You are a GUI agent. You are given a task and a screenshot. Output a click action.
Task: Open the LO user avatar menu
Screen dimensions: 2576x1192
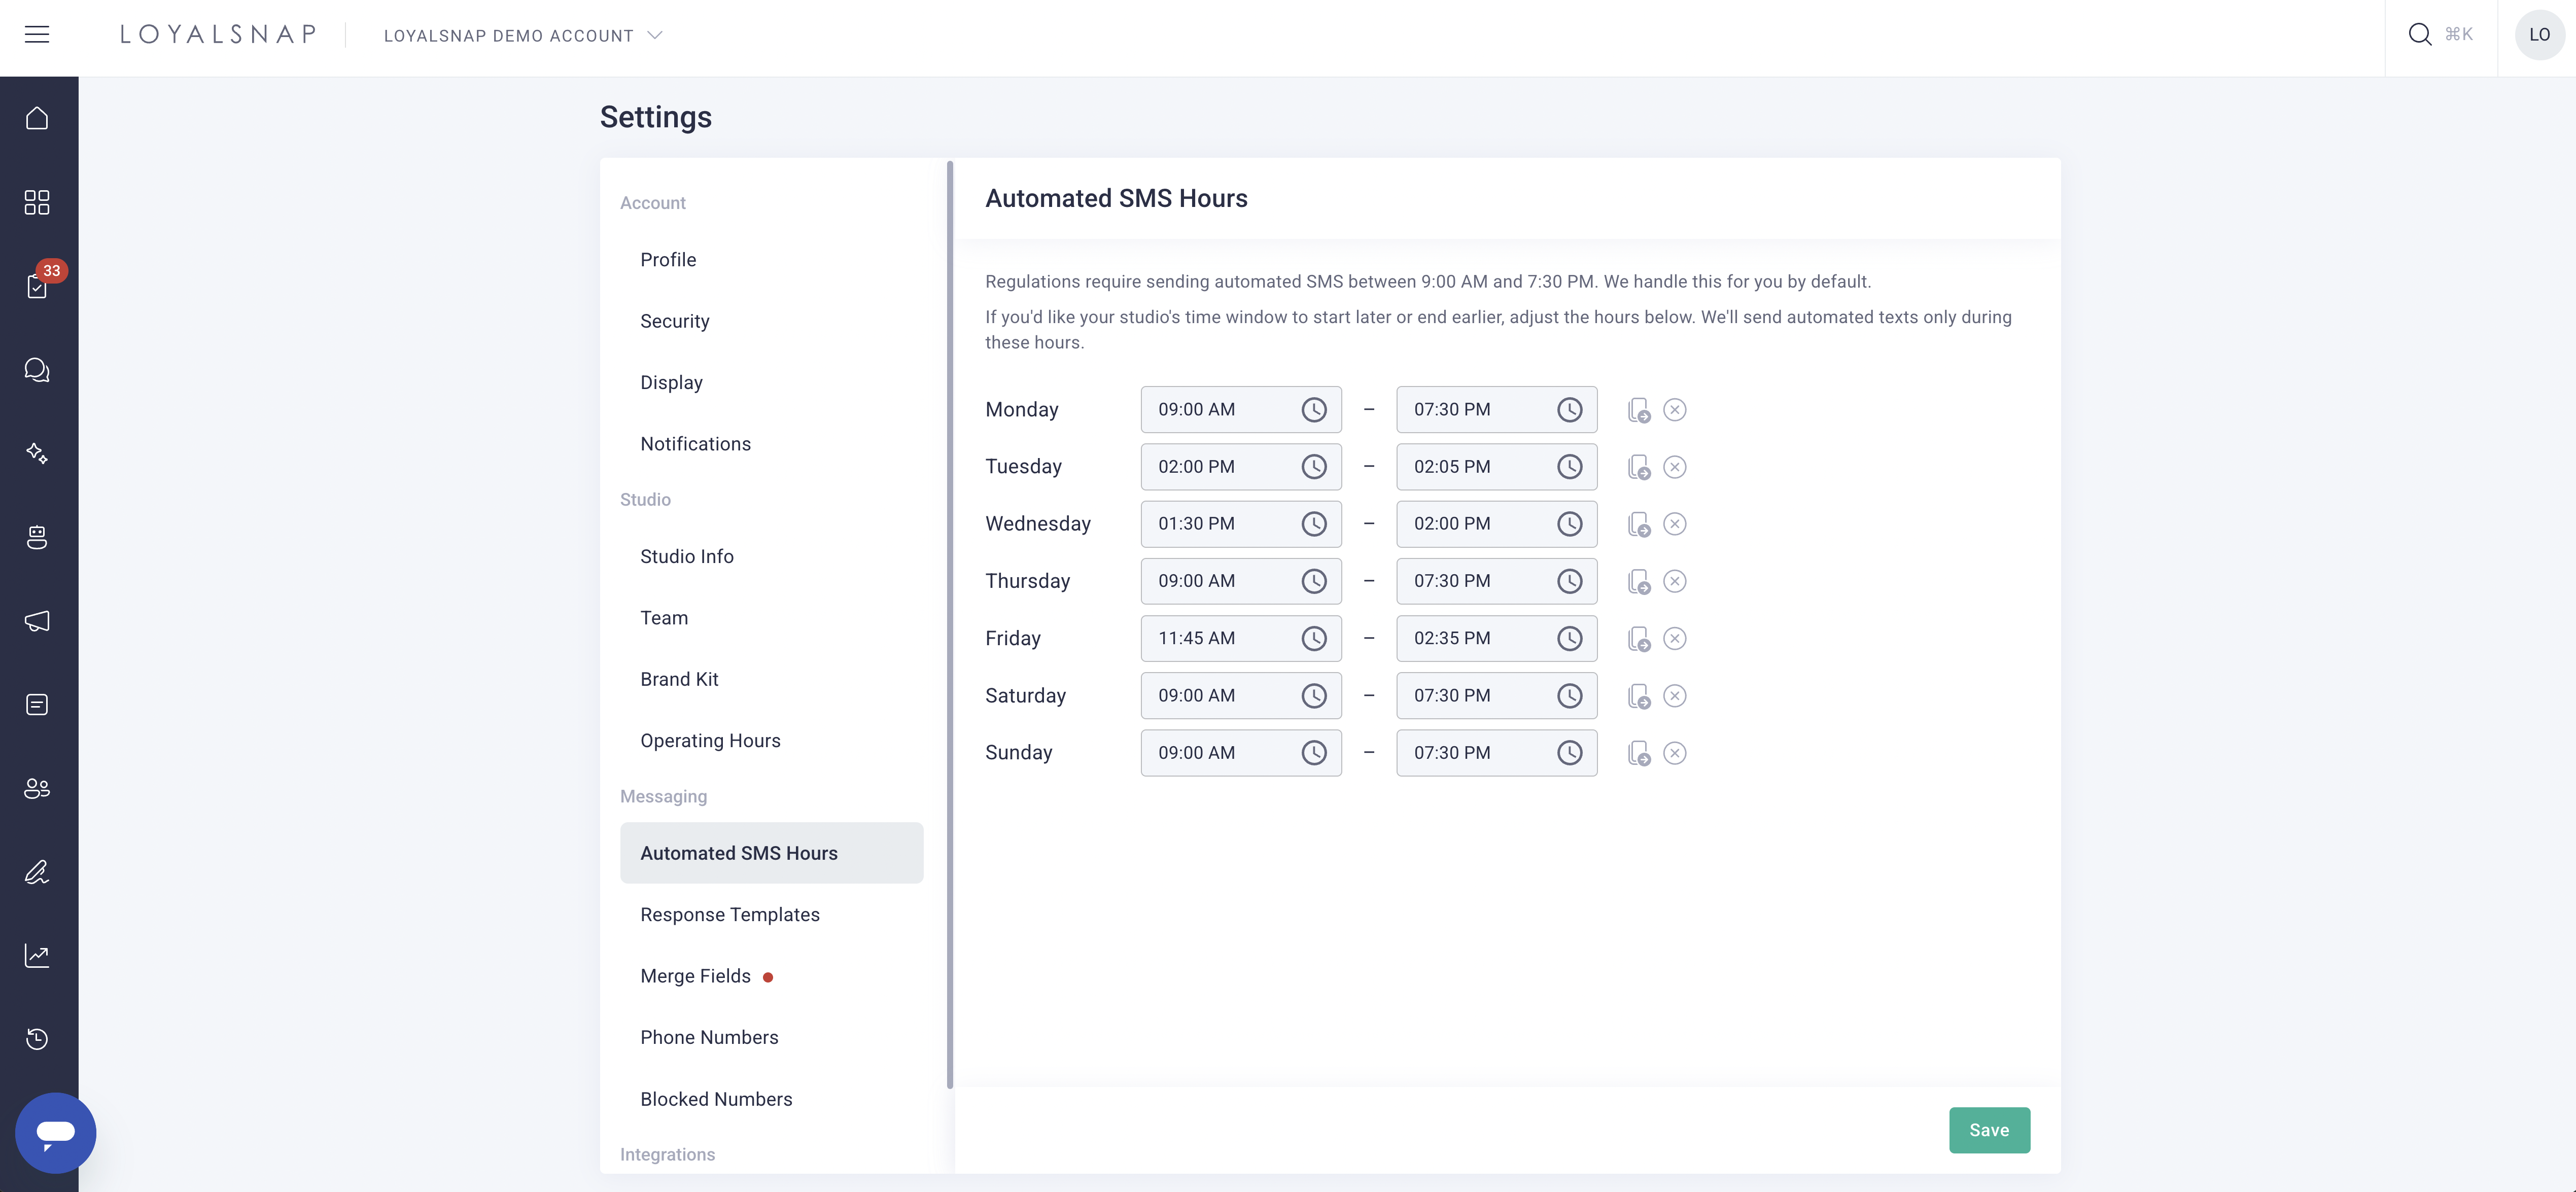2539,35
